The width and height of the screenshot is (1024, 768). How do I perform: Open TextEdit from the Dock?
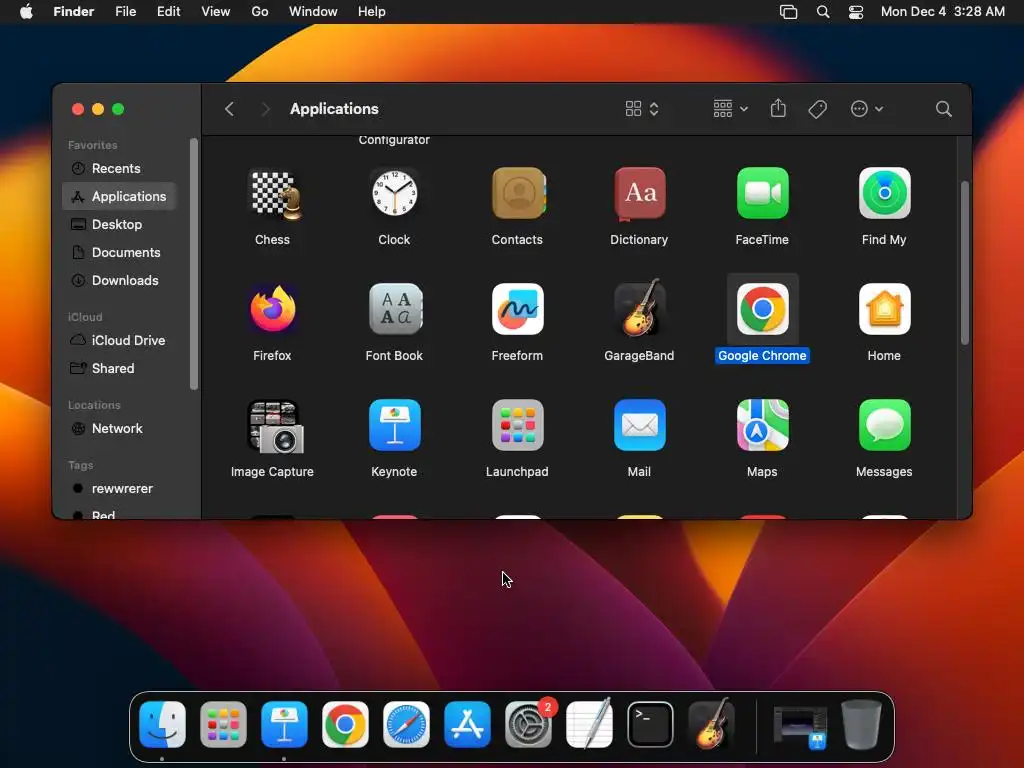(590, 723)
